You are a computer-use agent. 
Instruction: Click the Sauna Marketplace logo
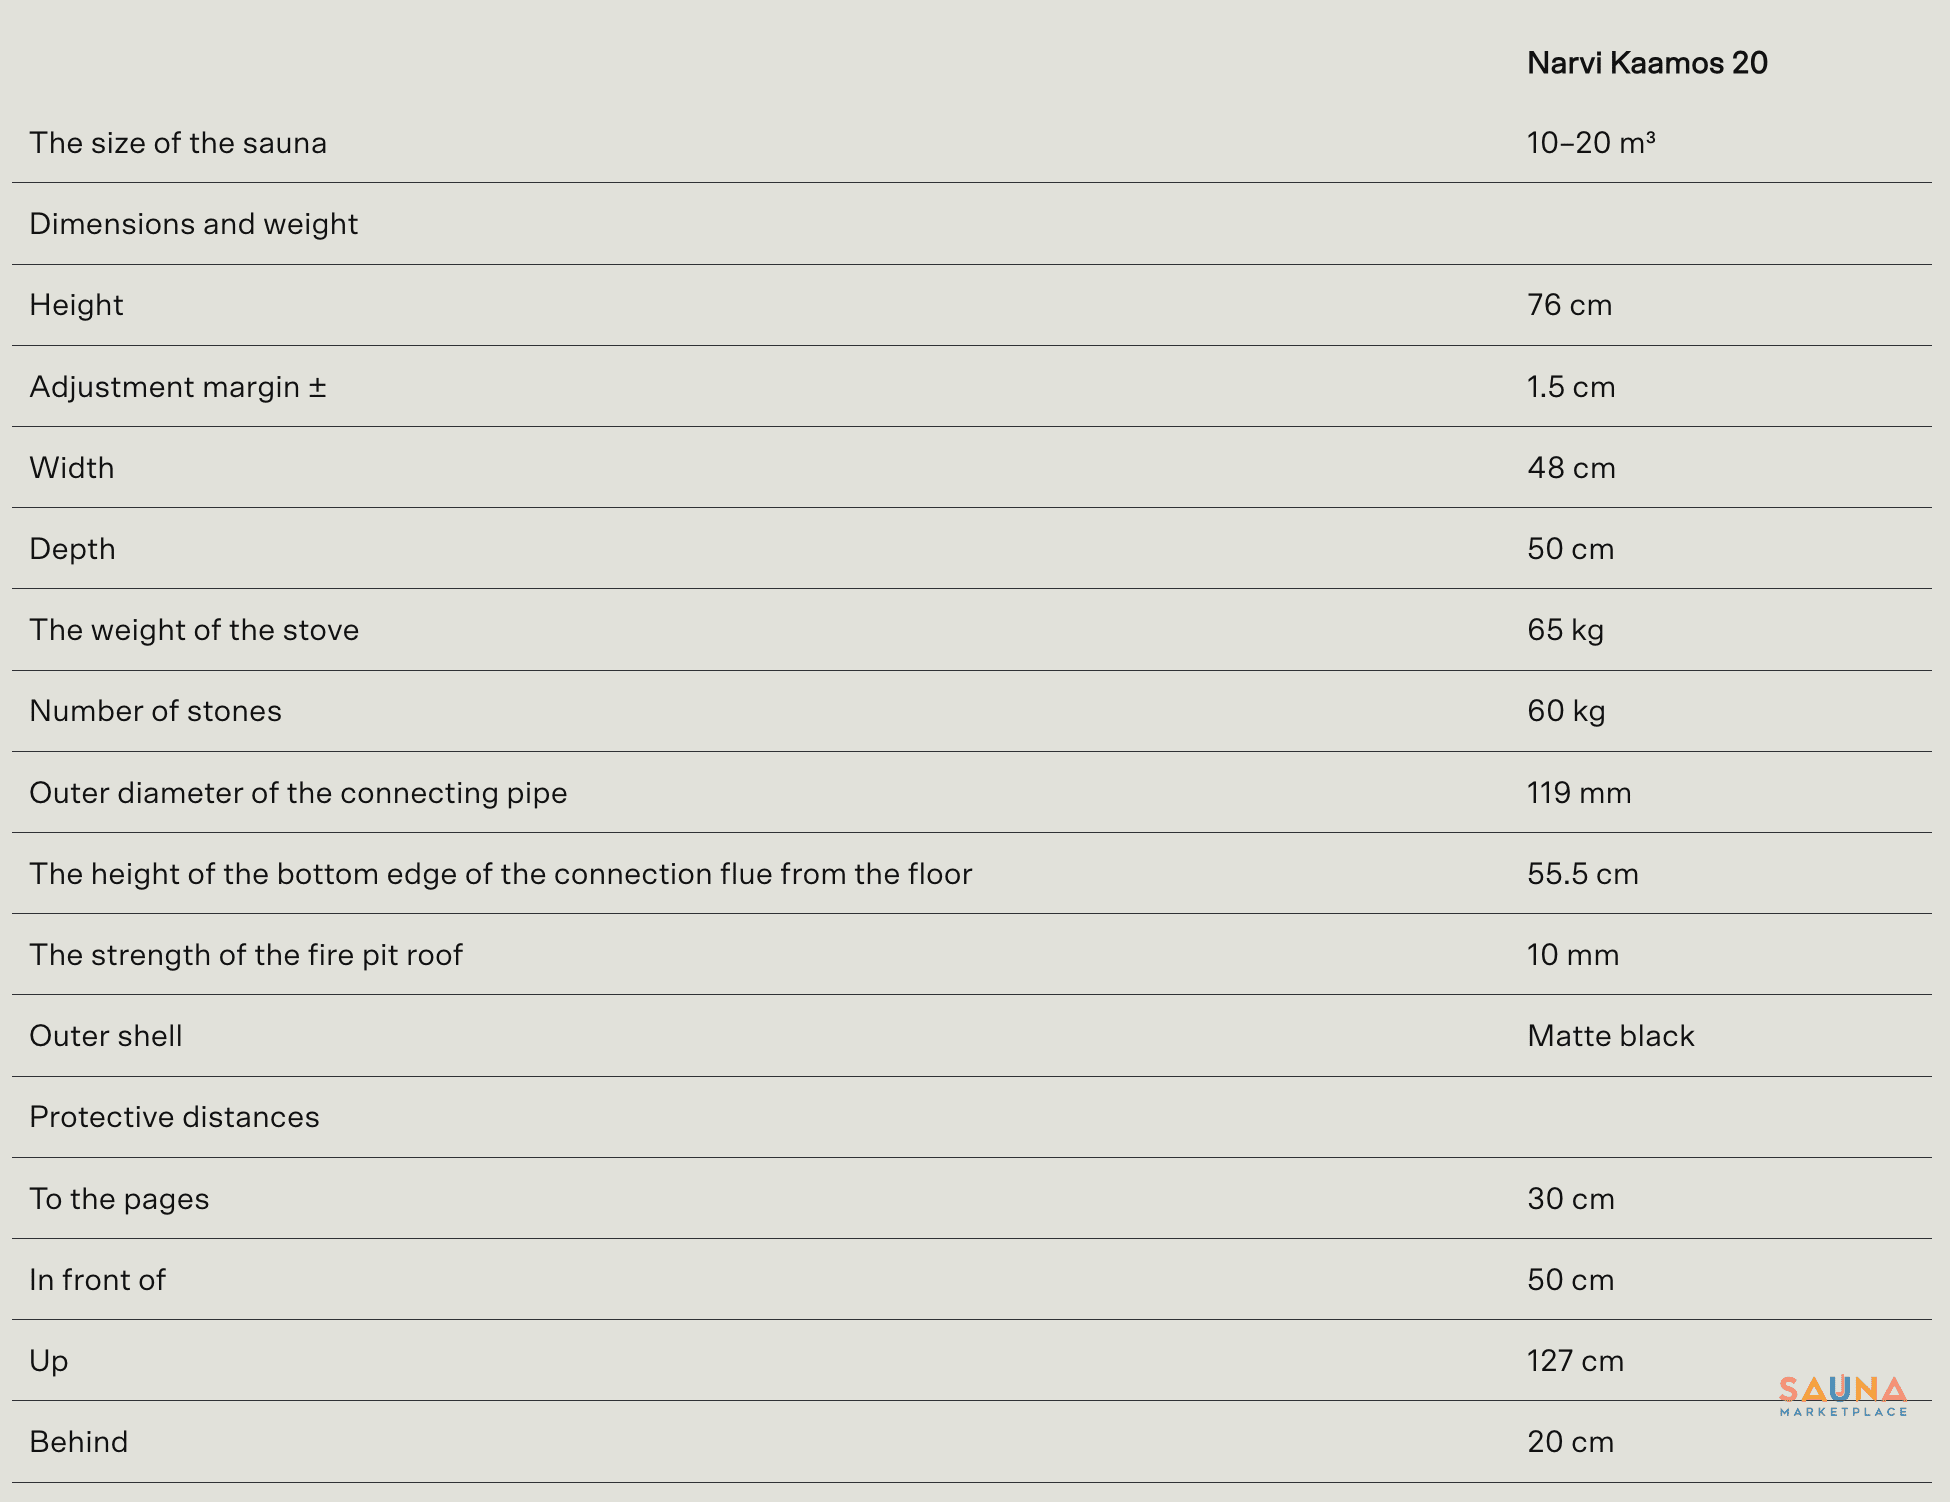[1843, 1396]
